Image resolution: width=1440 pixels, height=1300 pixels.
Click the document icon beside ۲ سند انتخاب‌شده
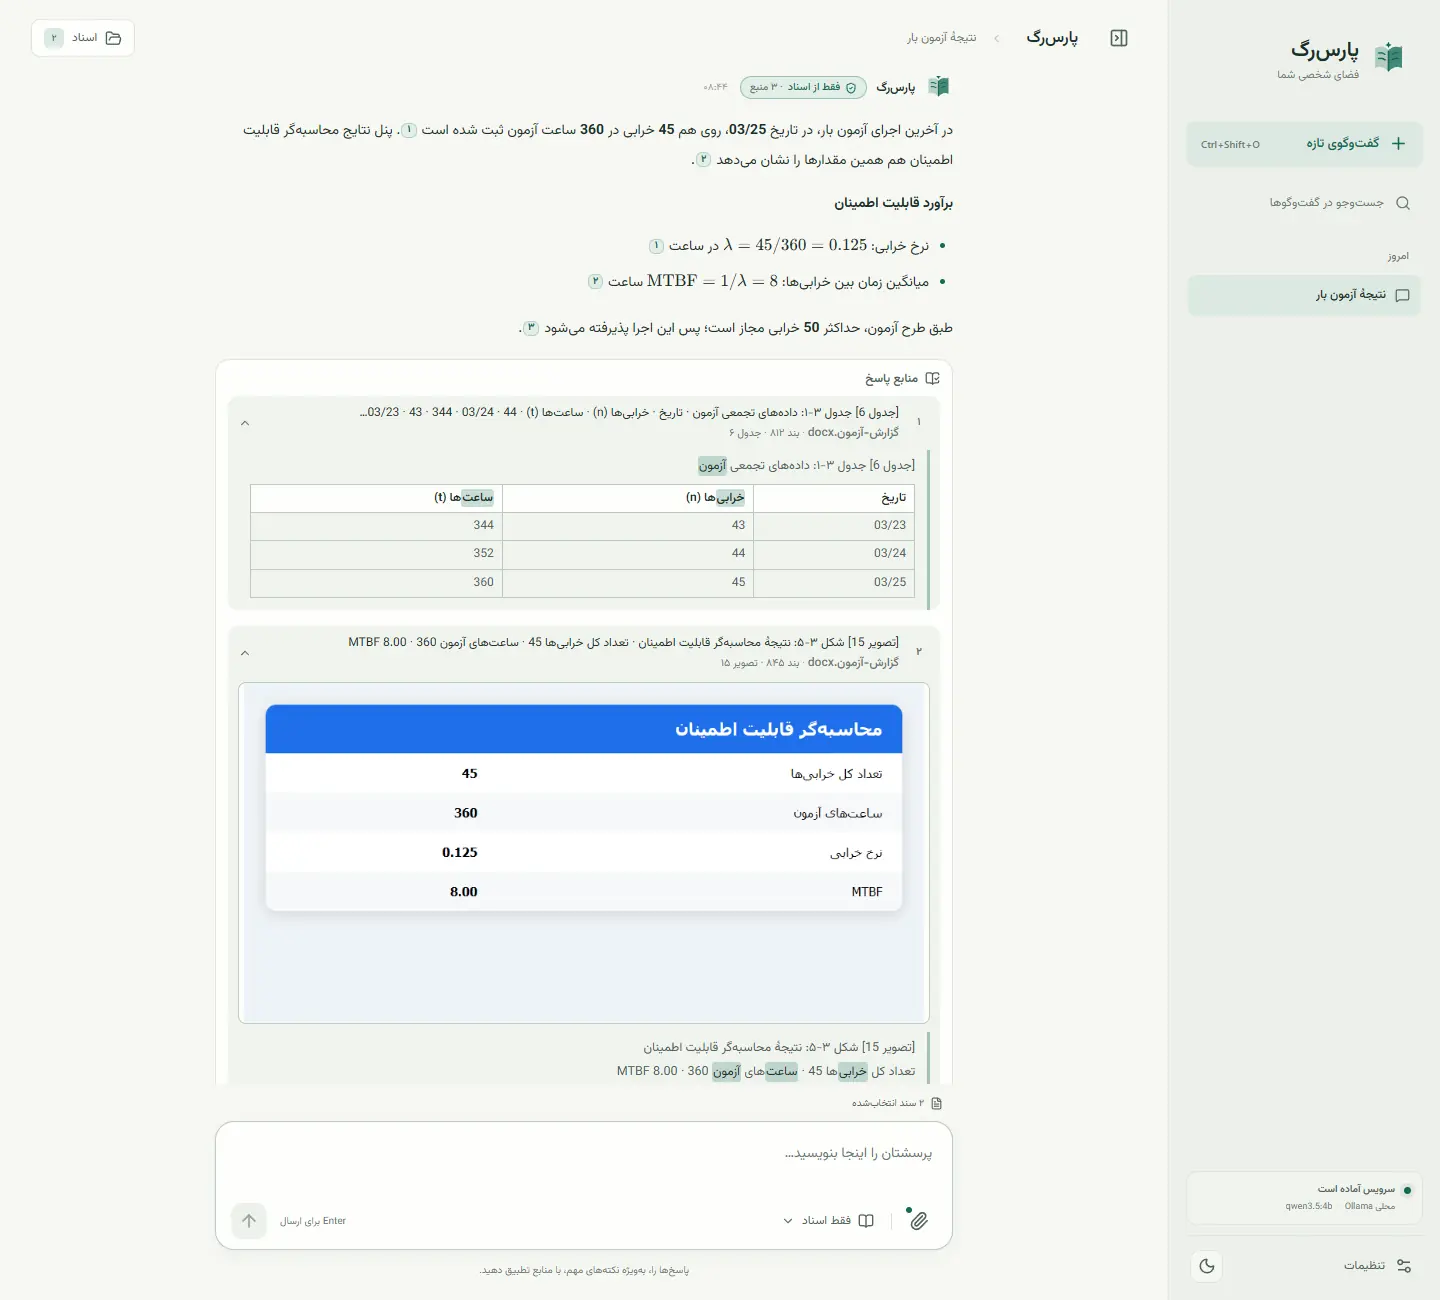tap(937, 1103)
